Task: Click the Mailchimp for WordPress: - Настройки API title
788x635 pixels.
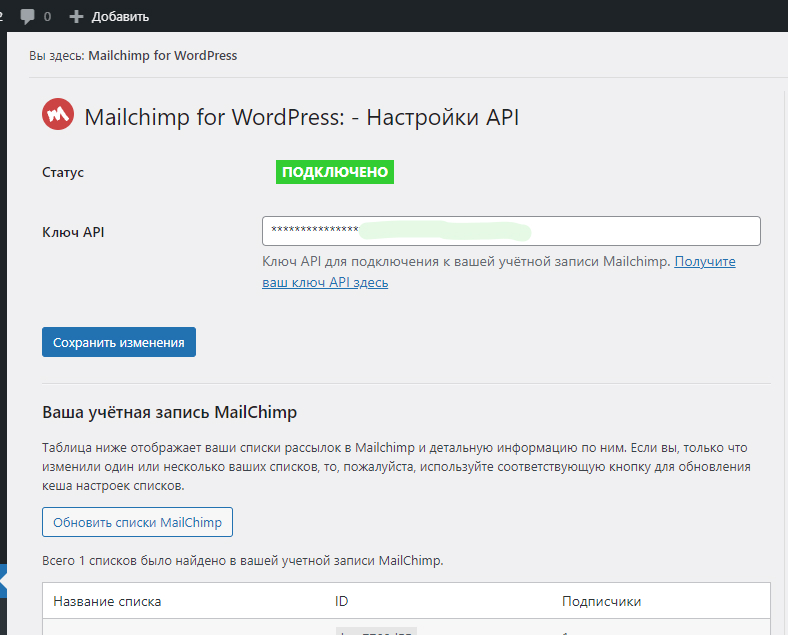Action: (x=302, y=117)
